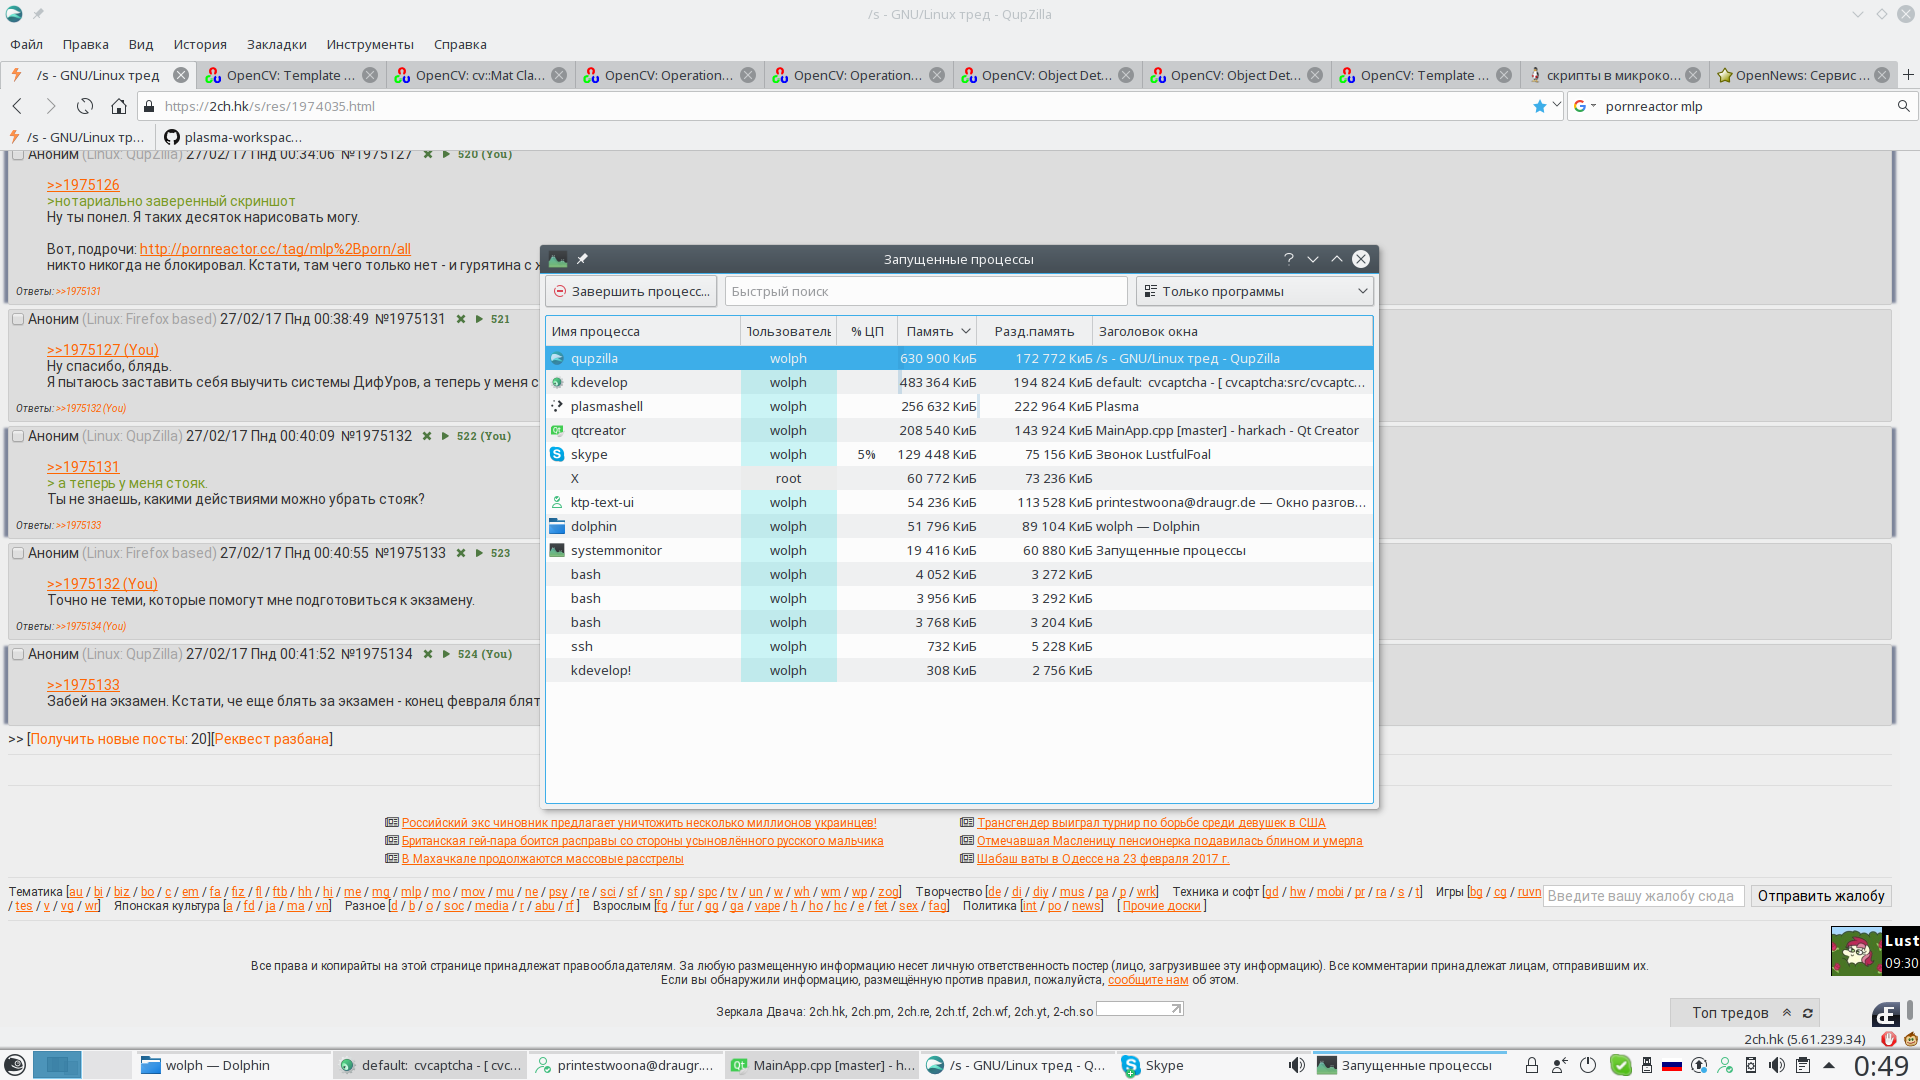This screenshot has width=1920, height=1080.
Task: Tick checkbox of post №1975127
Action: coord(18,155)
